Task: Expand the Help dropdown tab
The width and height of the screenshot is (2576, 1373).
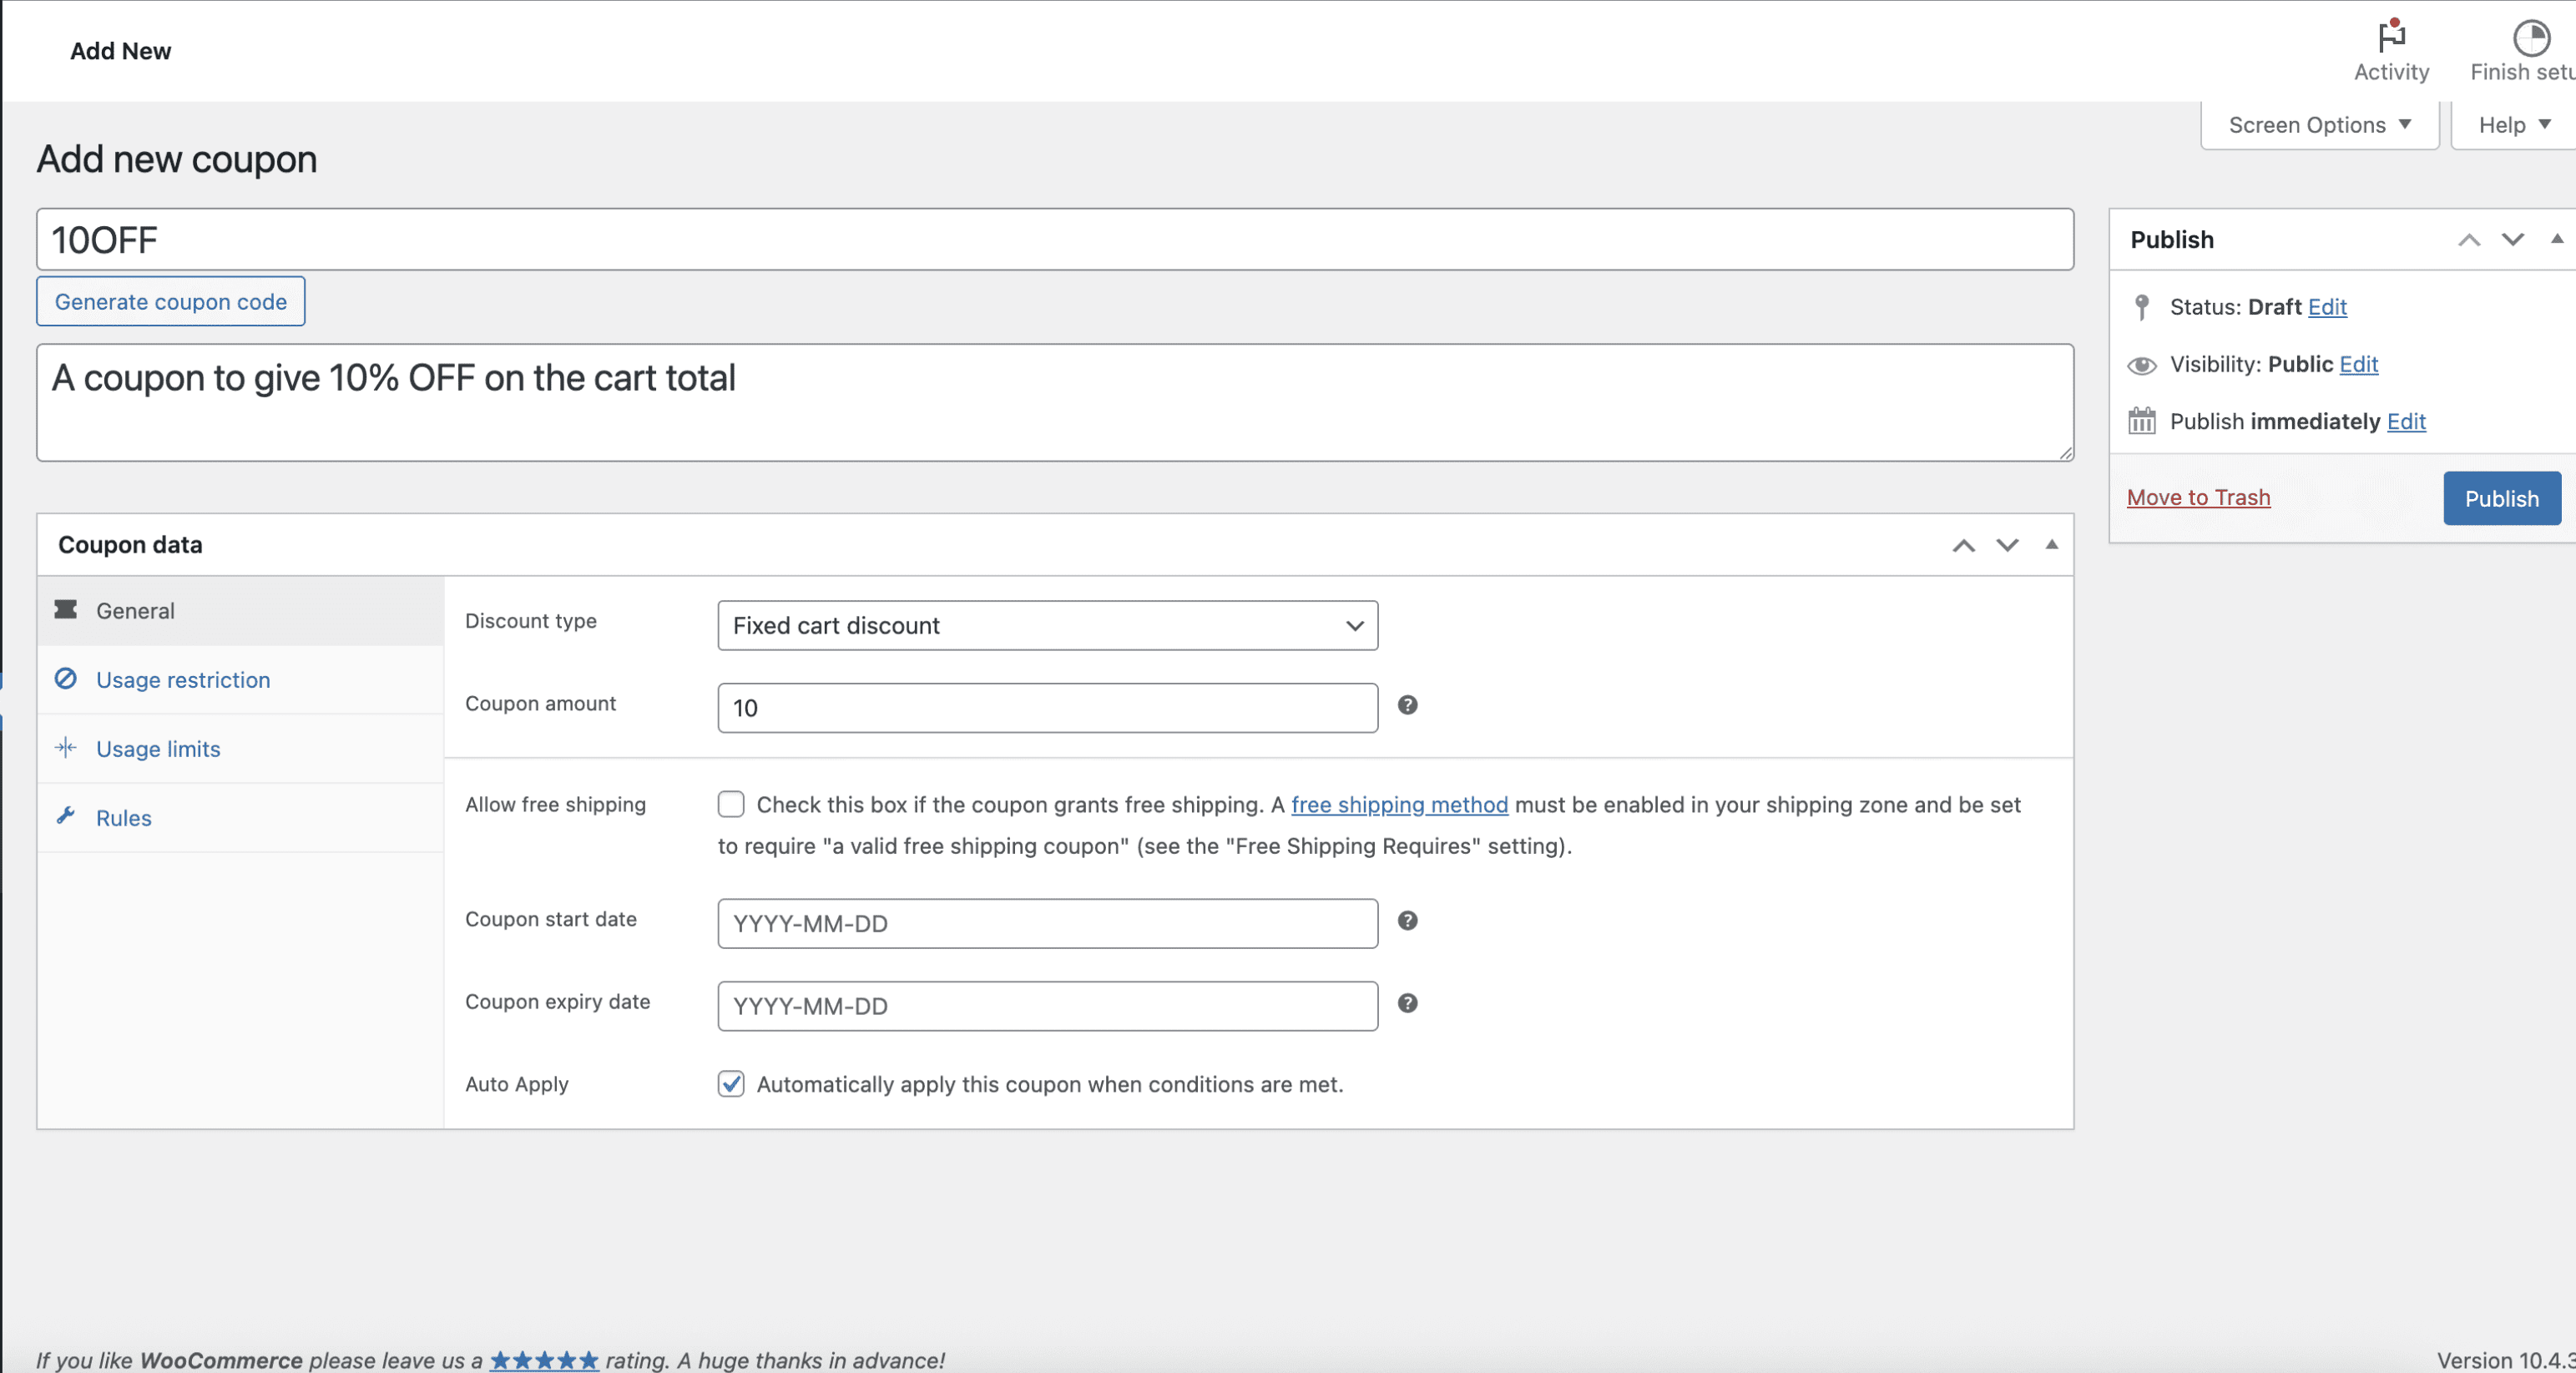Action: point(2513,125)
